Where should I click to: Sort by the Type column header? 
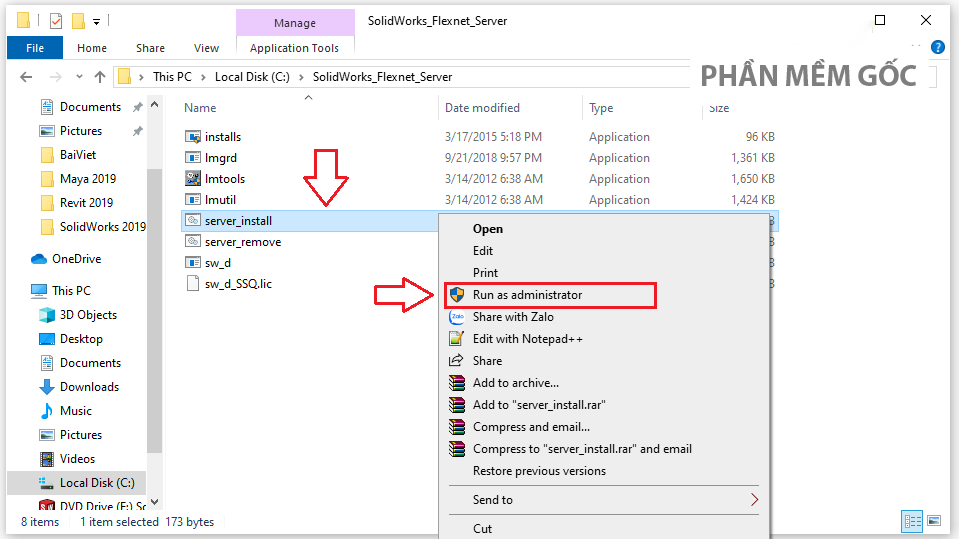tap(601, 108)
